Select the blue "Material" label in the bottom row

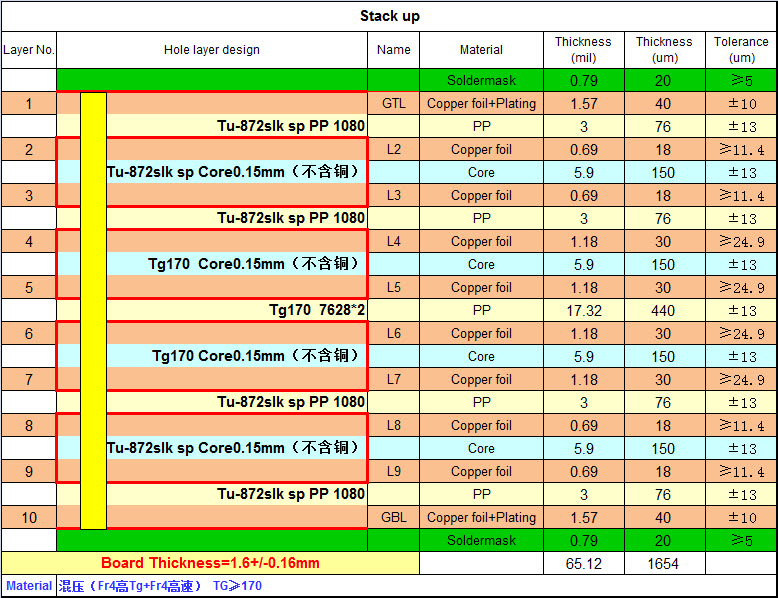tap(28, 586)
